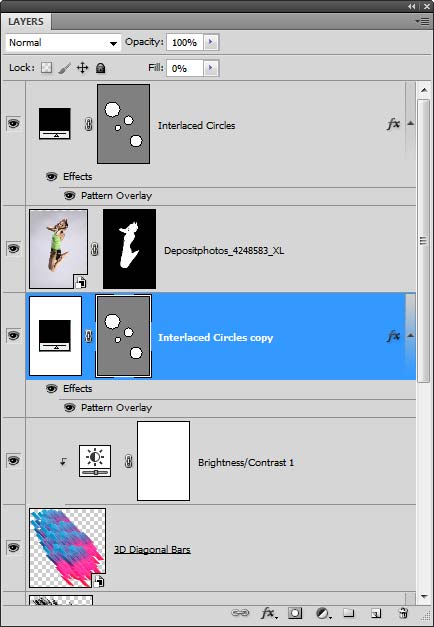Click the vertical scrollbar thumb

pyautogui.click(x=424, y=241)
